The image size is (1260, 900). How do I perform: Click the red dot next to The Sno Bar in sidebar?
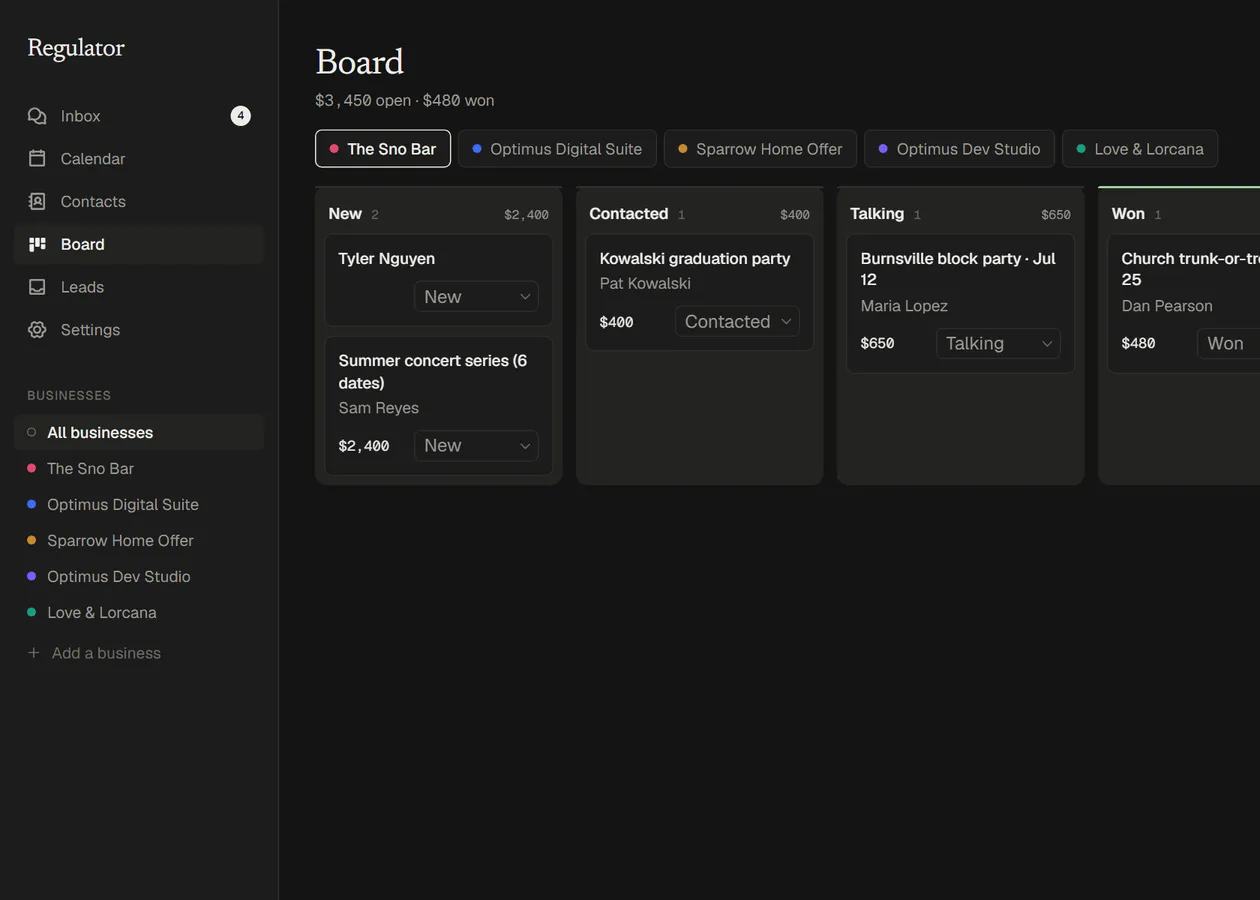coord(31,468)
